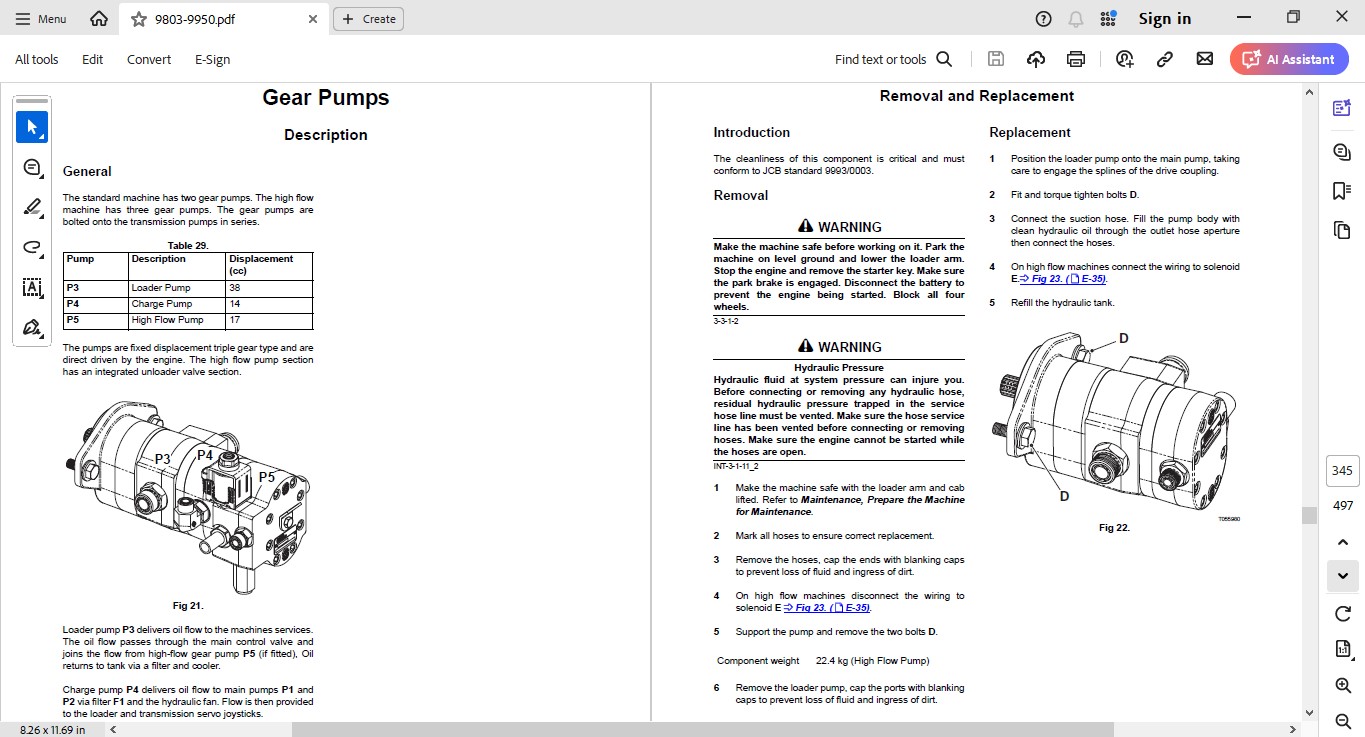The image size is (1365, 737).
Task: Open the All tools menu
Action: [37, 59]
